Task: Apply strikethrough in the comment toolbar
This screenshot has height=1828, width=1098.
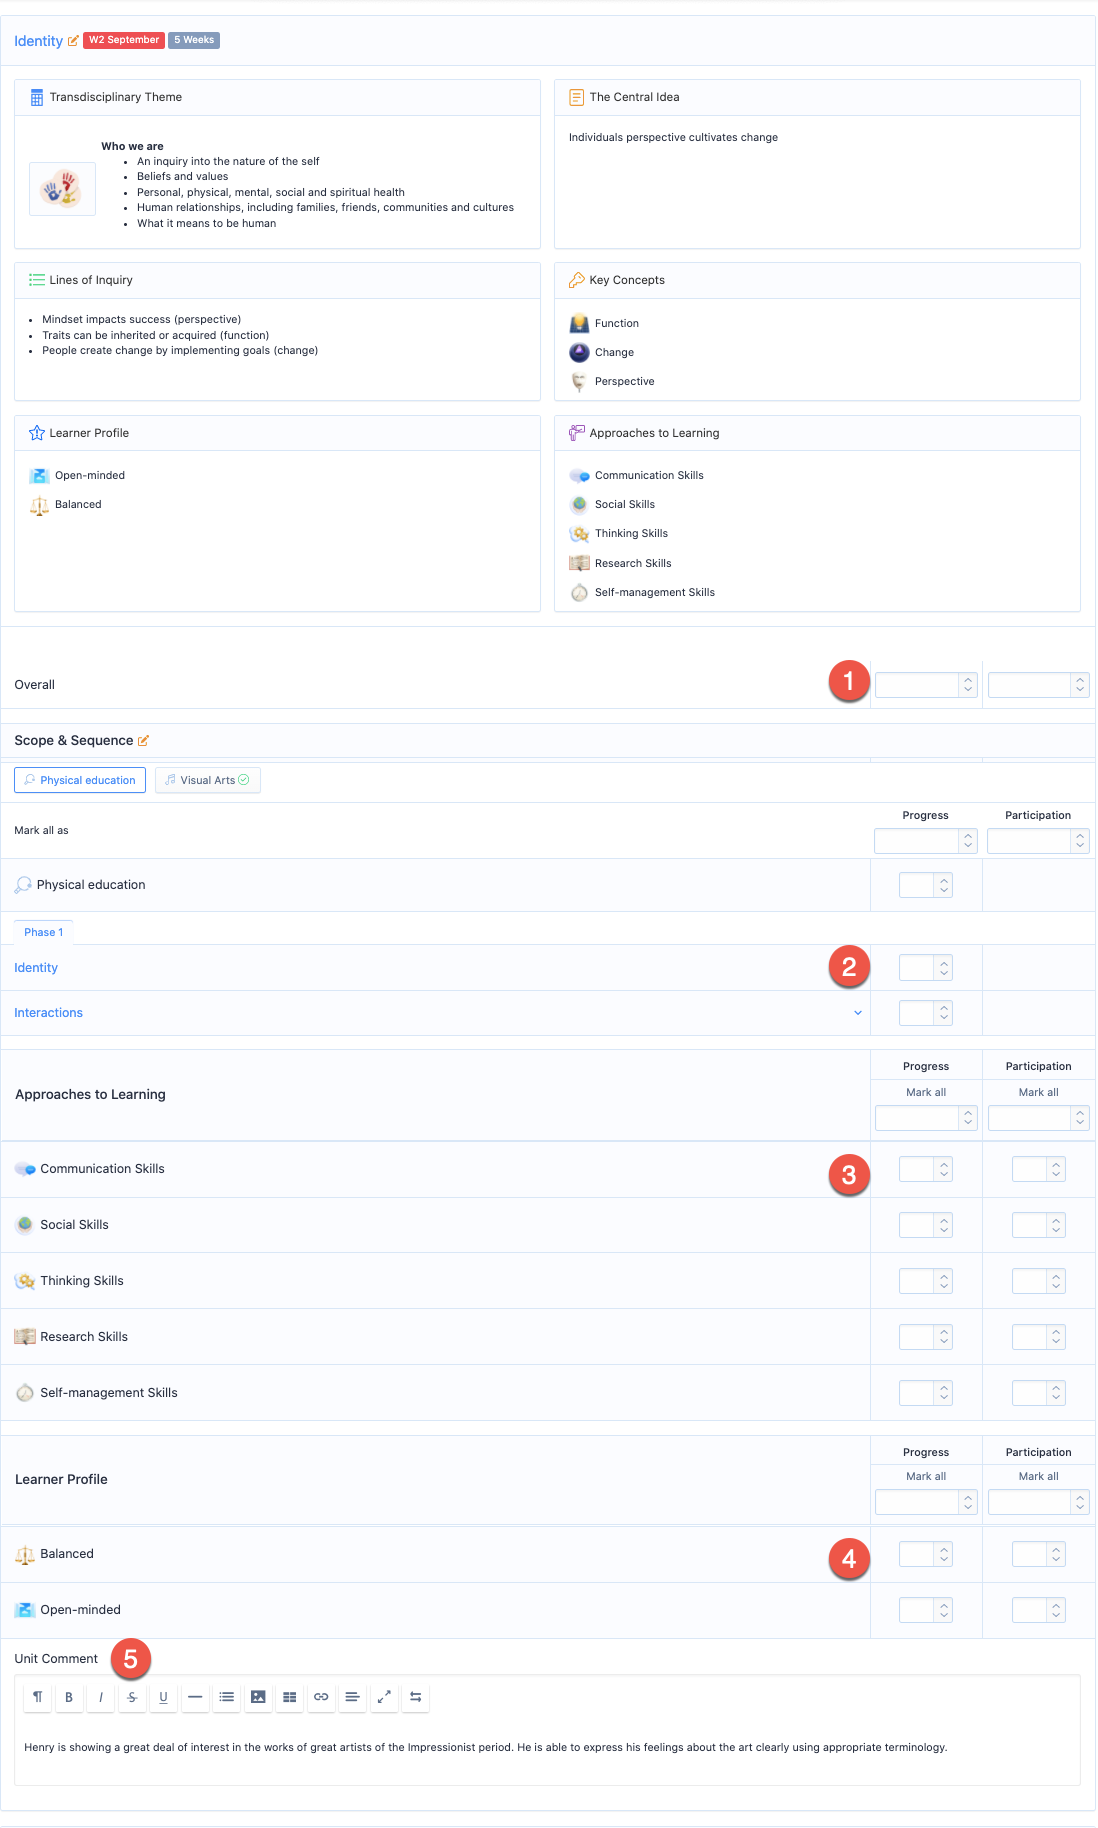Action: click(132, 1697)
